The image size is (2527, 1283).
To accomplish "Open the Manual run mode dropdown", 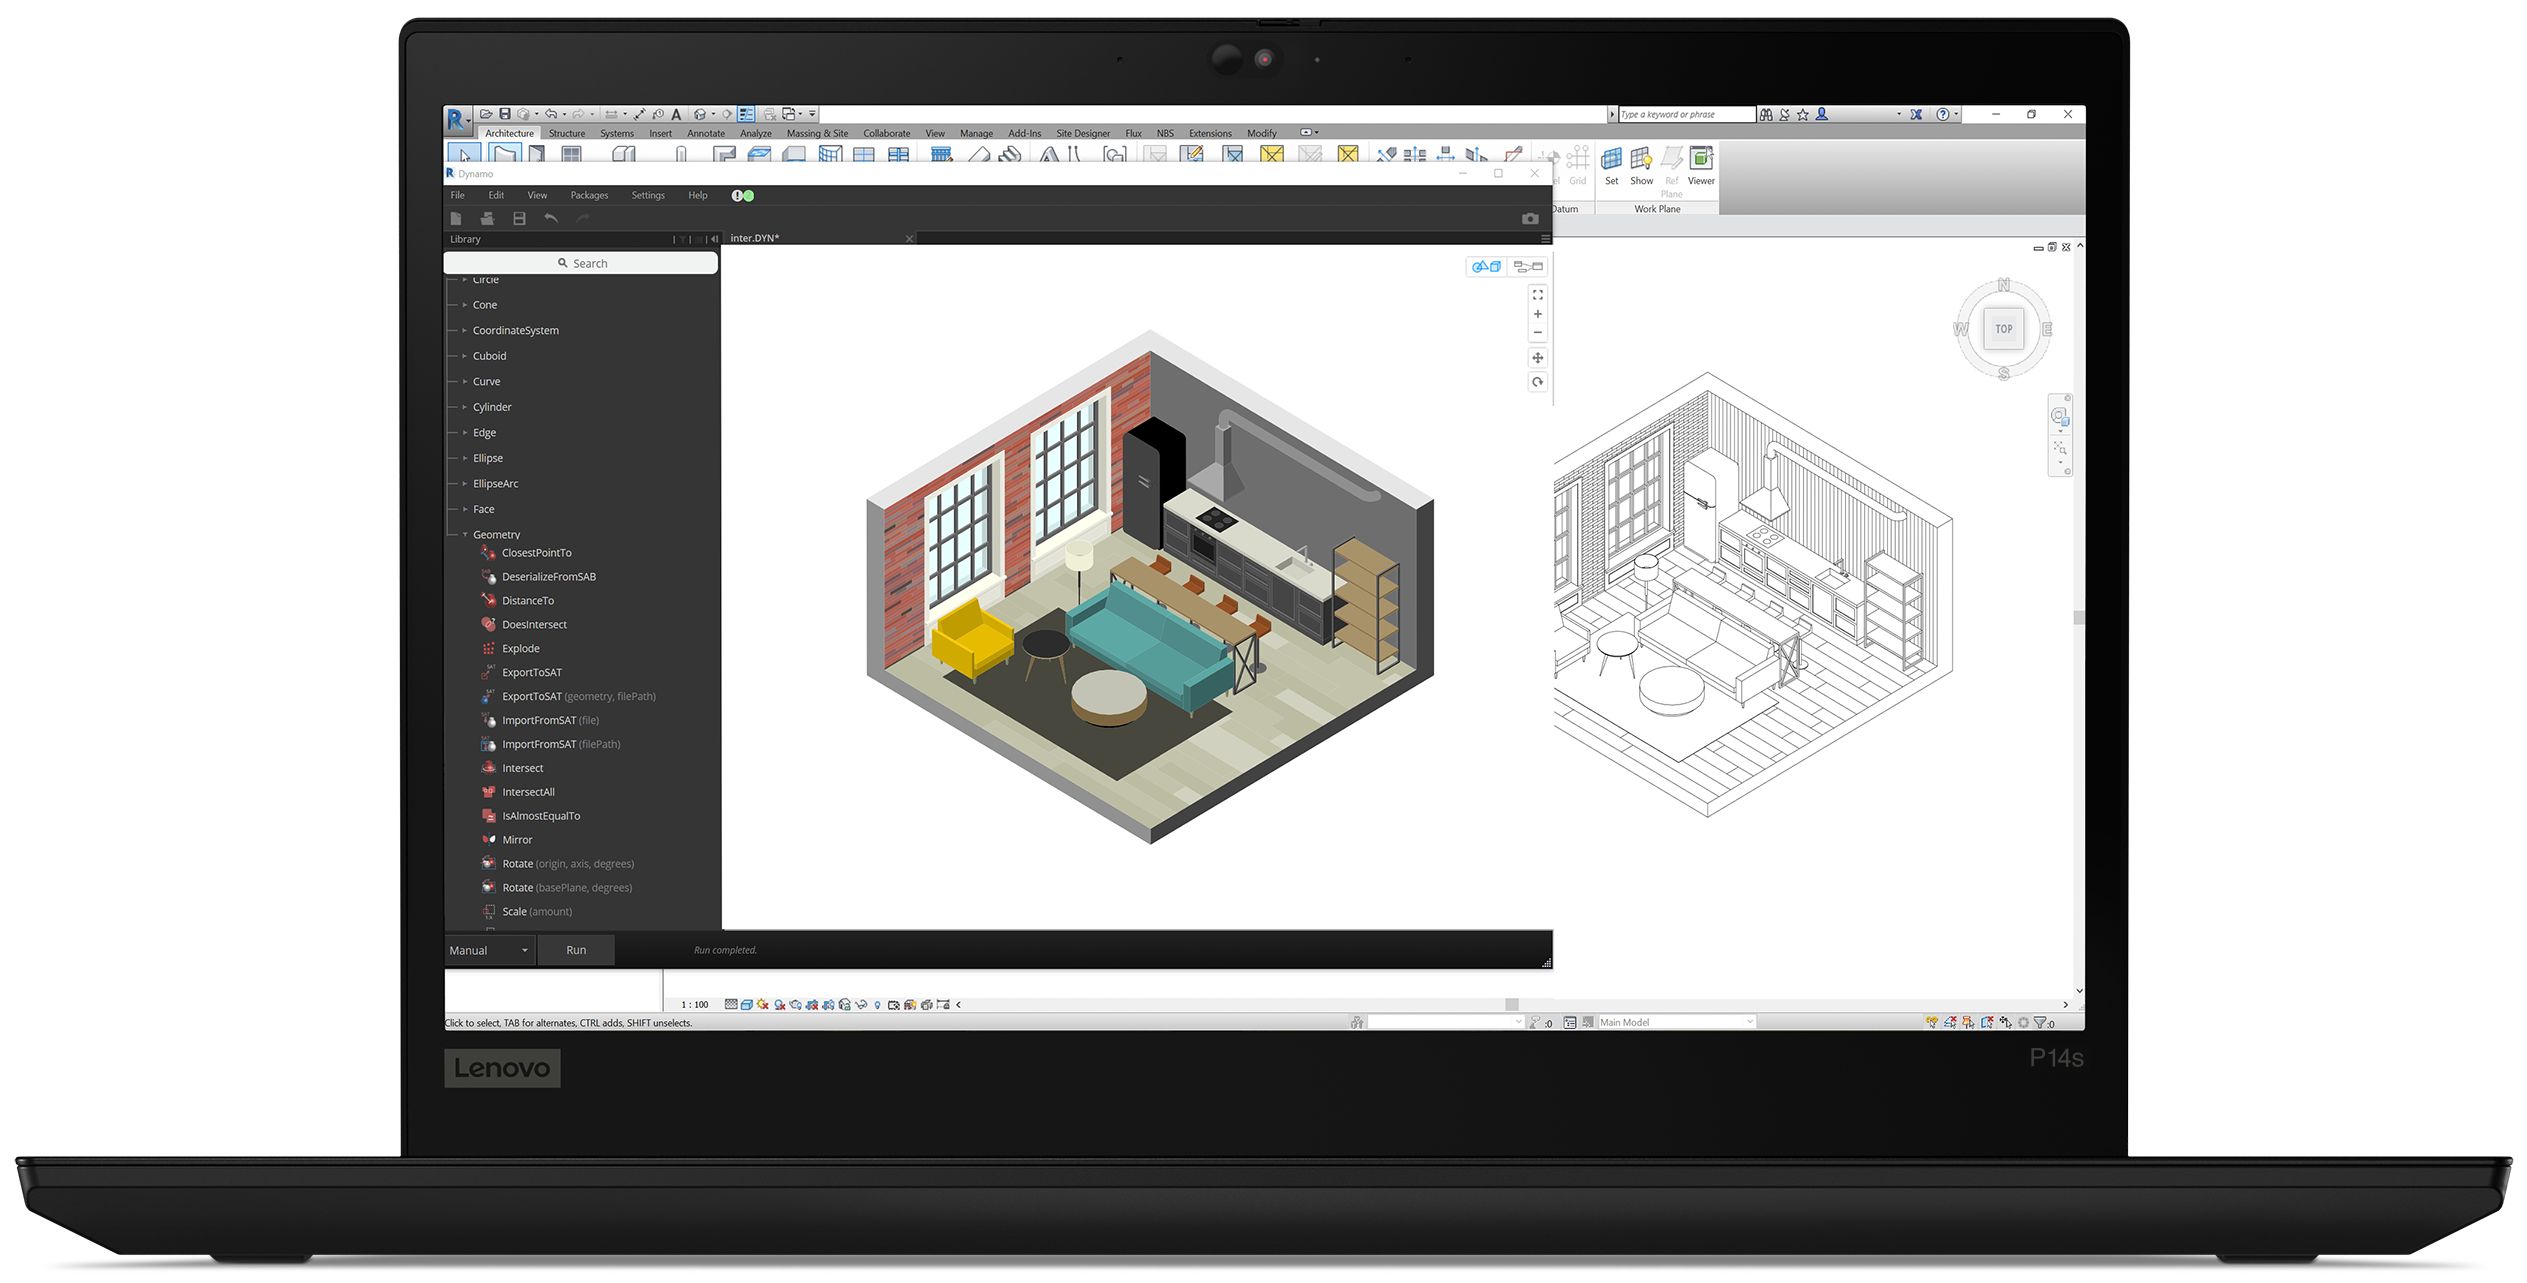I will pyautogui.click(x=489, y=950).
